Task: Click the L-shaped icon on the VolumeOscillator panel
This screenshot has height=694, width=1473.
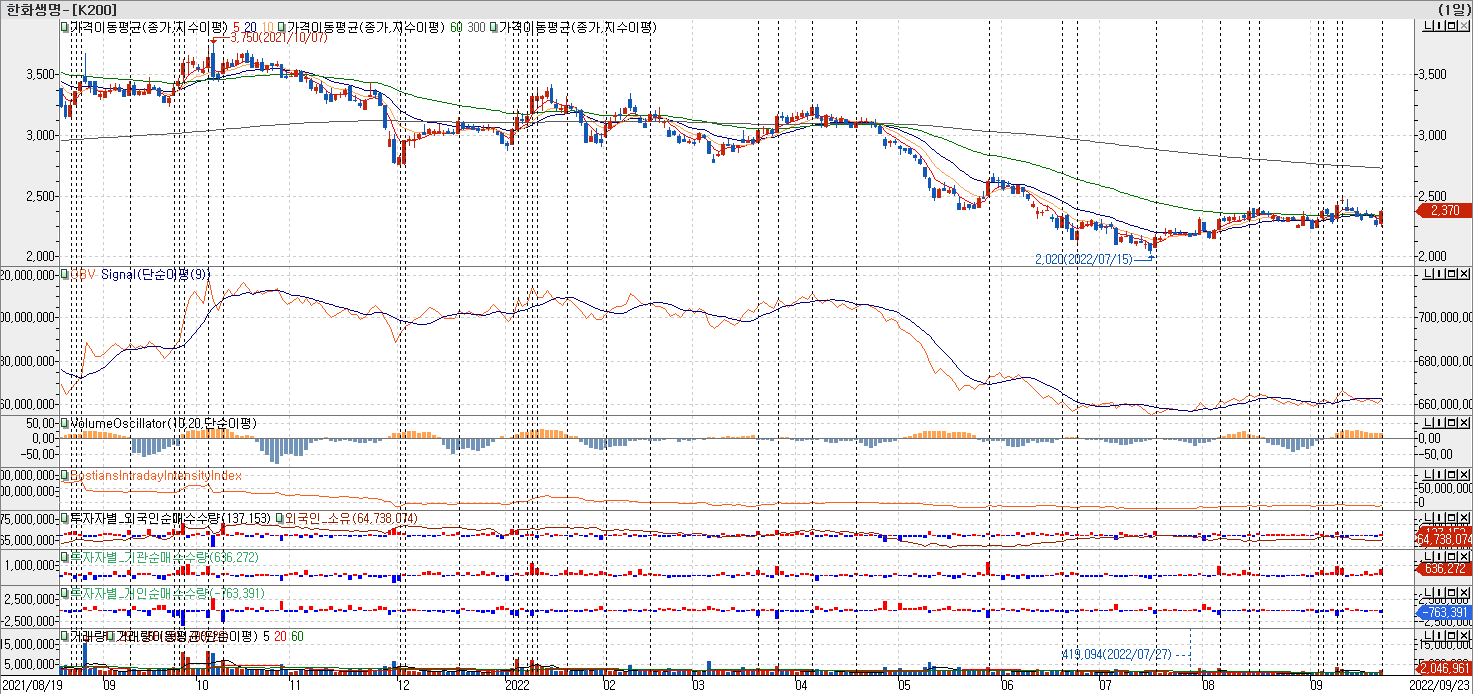Action: (1428, 423)
